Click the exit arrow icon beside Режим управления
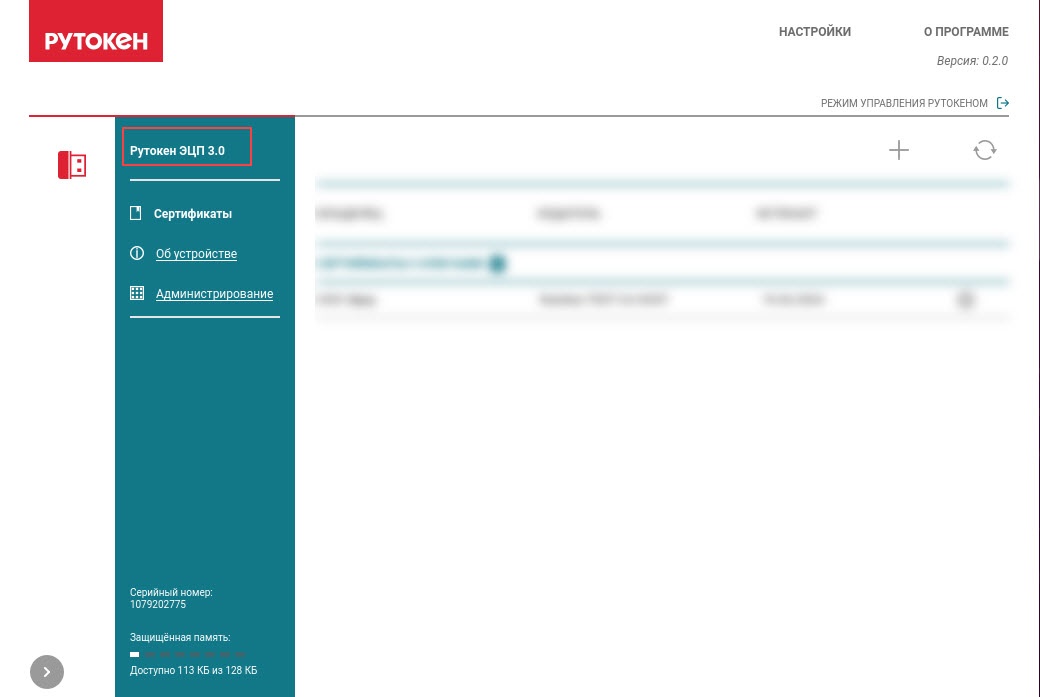The height and width of the screenshot is (697, 1040). click(x=1003, y=103)
